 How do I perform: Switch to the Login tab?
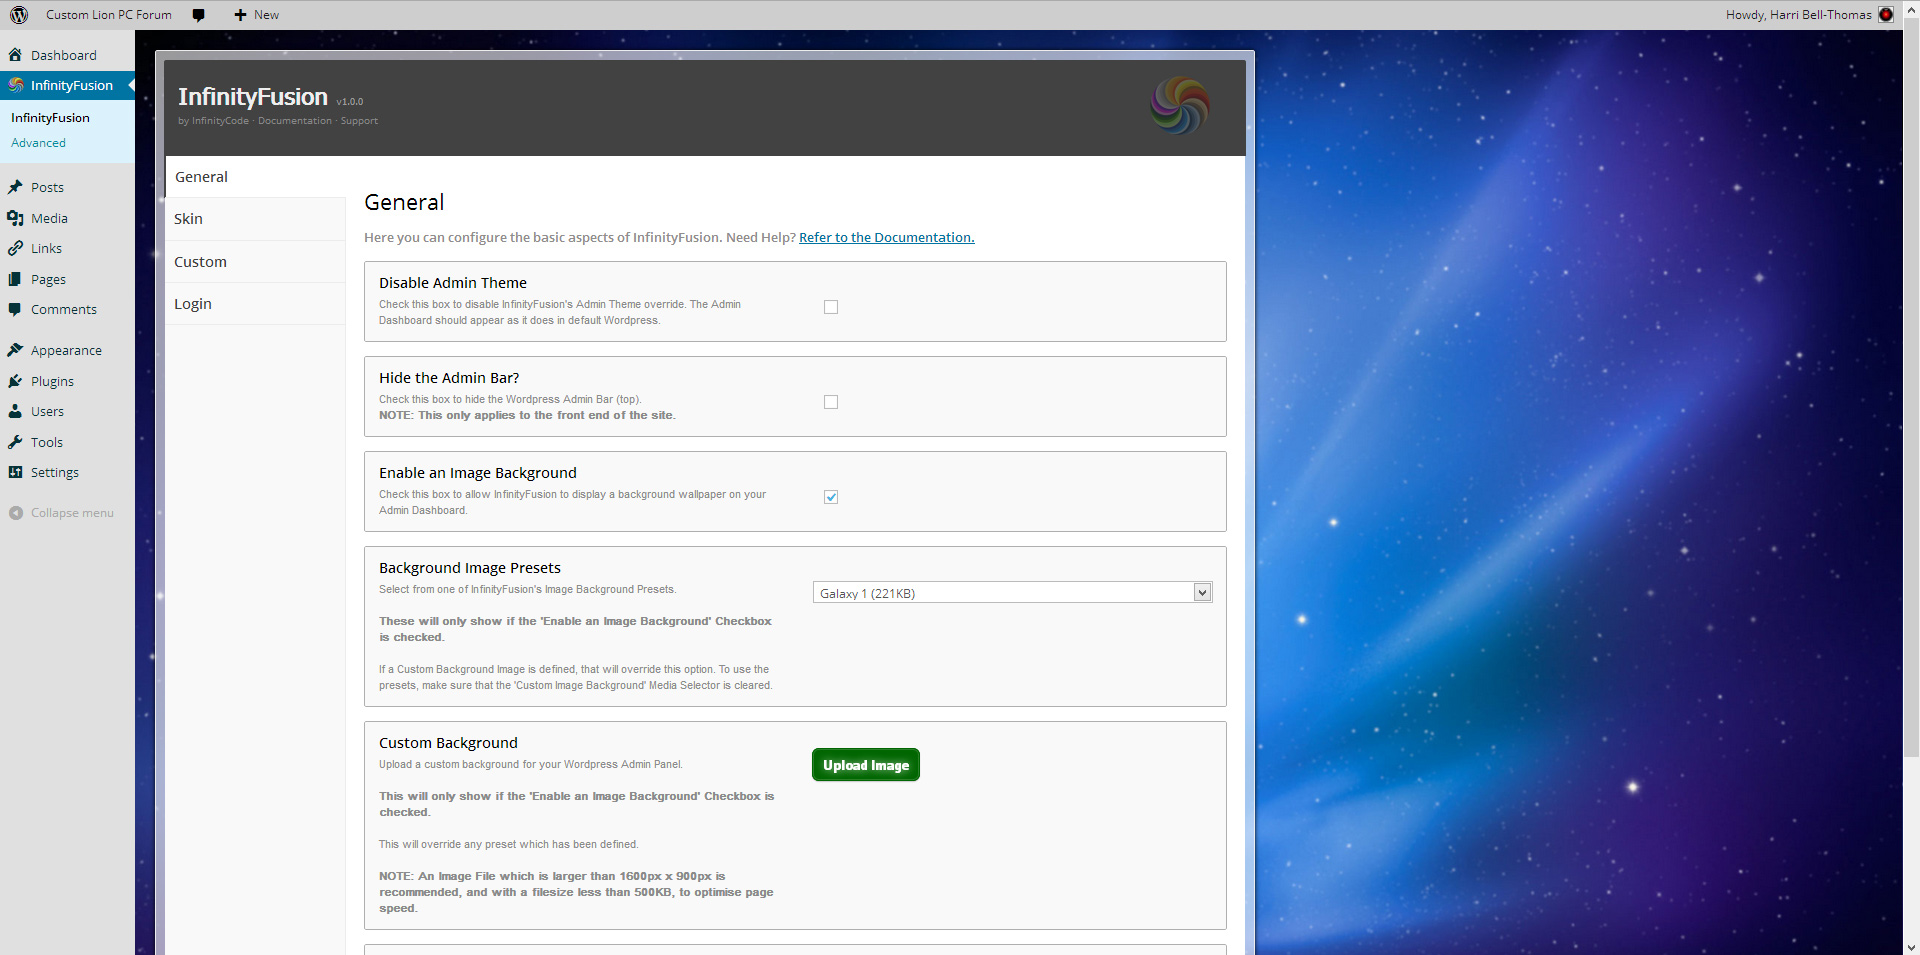(255, 304)
